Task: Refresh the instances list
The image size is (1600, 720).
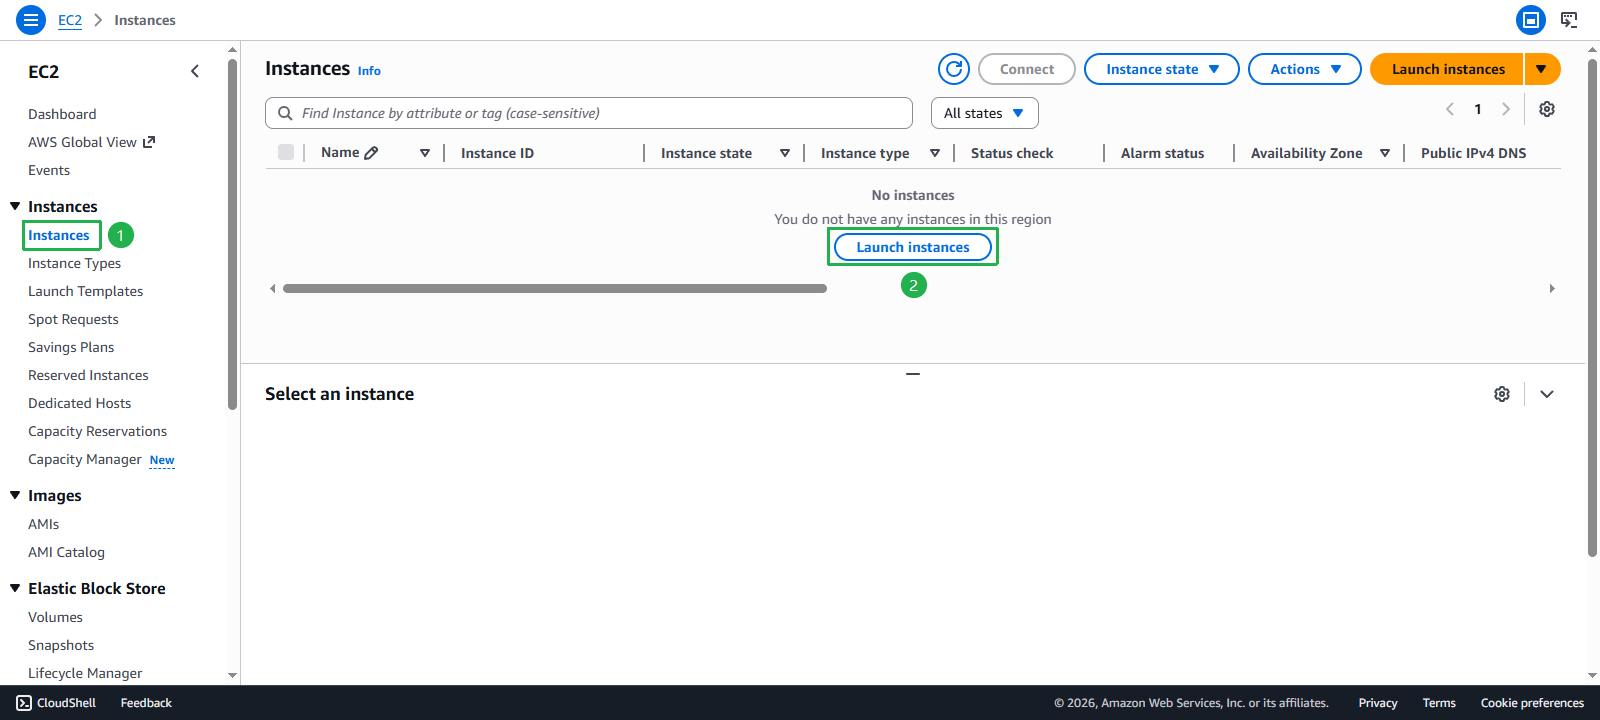Action: (x=954, y=69)
